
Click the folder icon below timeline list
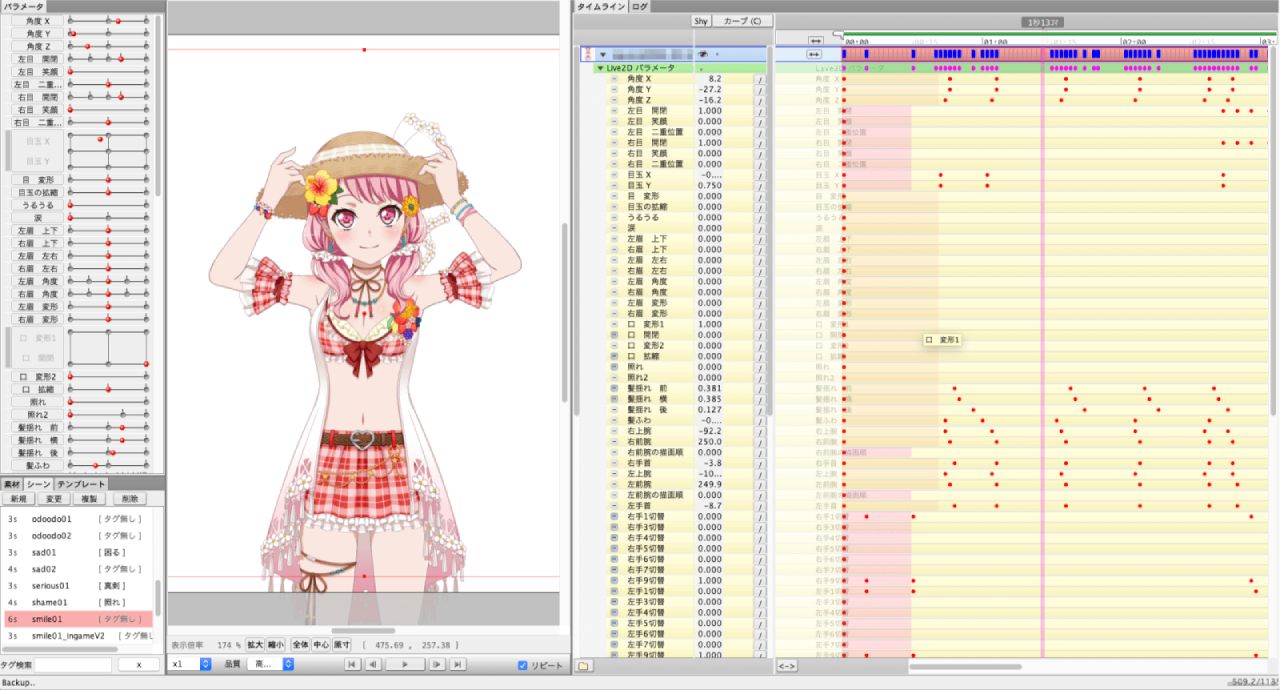(584, 665)
